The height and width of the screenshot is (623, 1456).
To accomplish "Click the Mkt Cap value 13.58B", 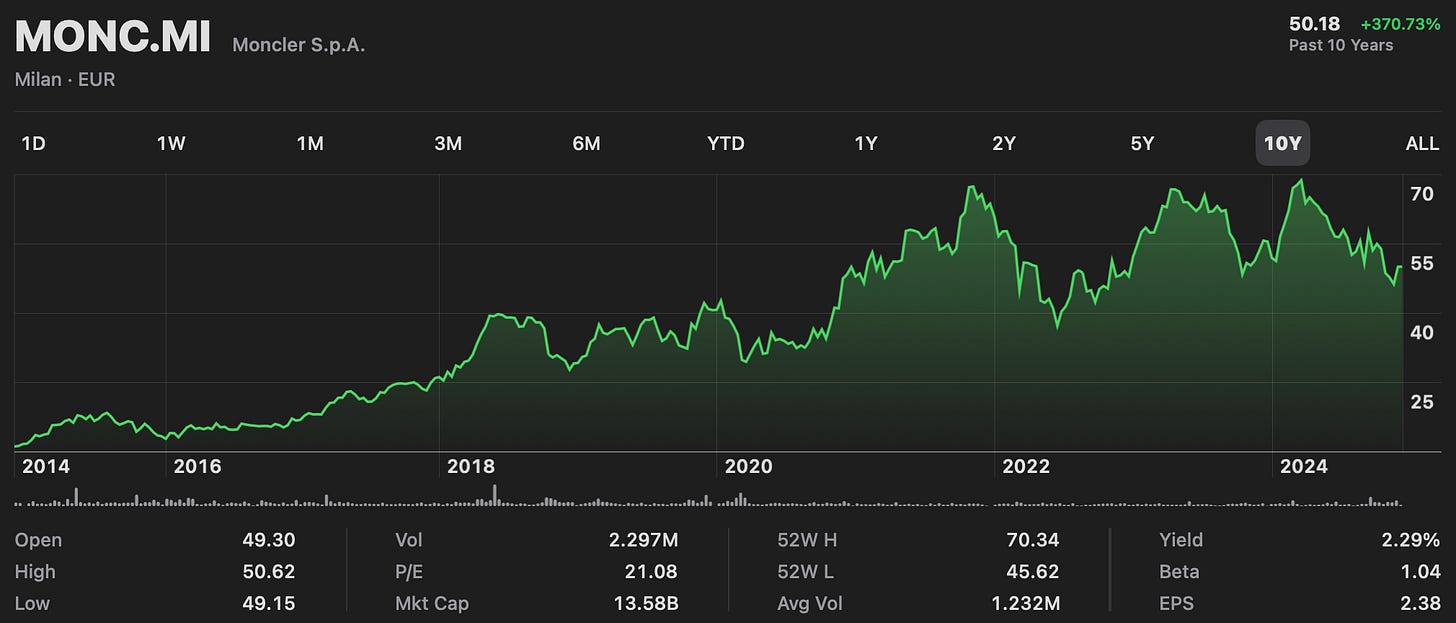I will tap(644, 604).
